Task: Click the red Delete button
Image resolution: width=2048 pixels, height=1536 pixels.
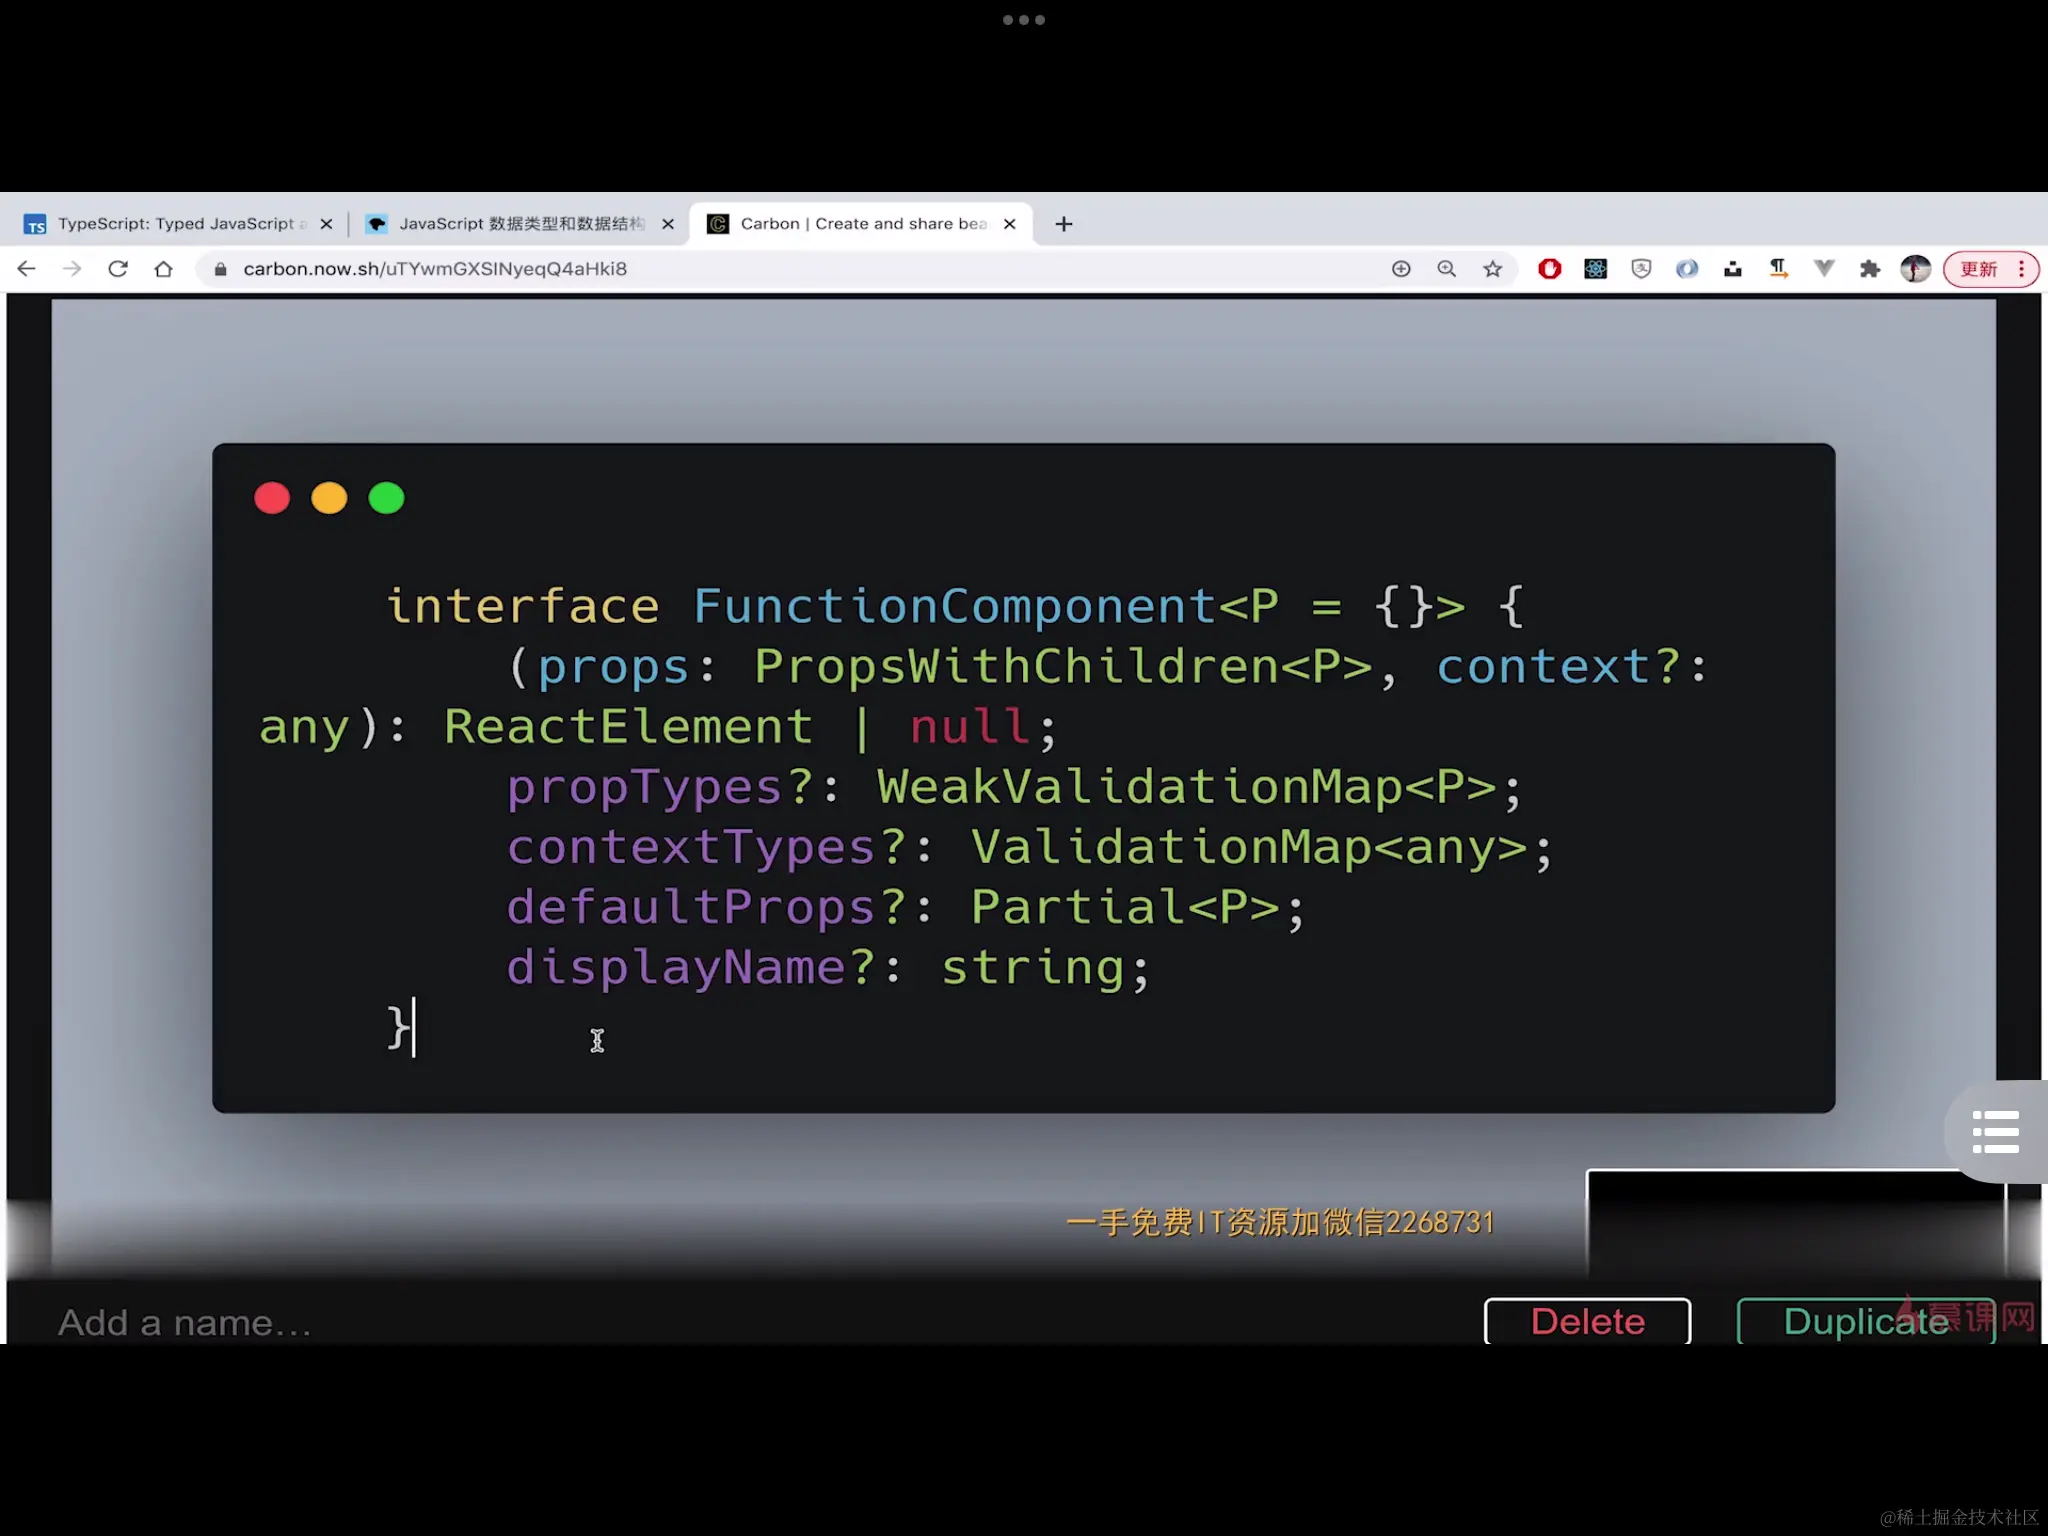Action: (1587, 1321)
